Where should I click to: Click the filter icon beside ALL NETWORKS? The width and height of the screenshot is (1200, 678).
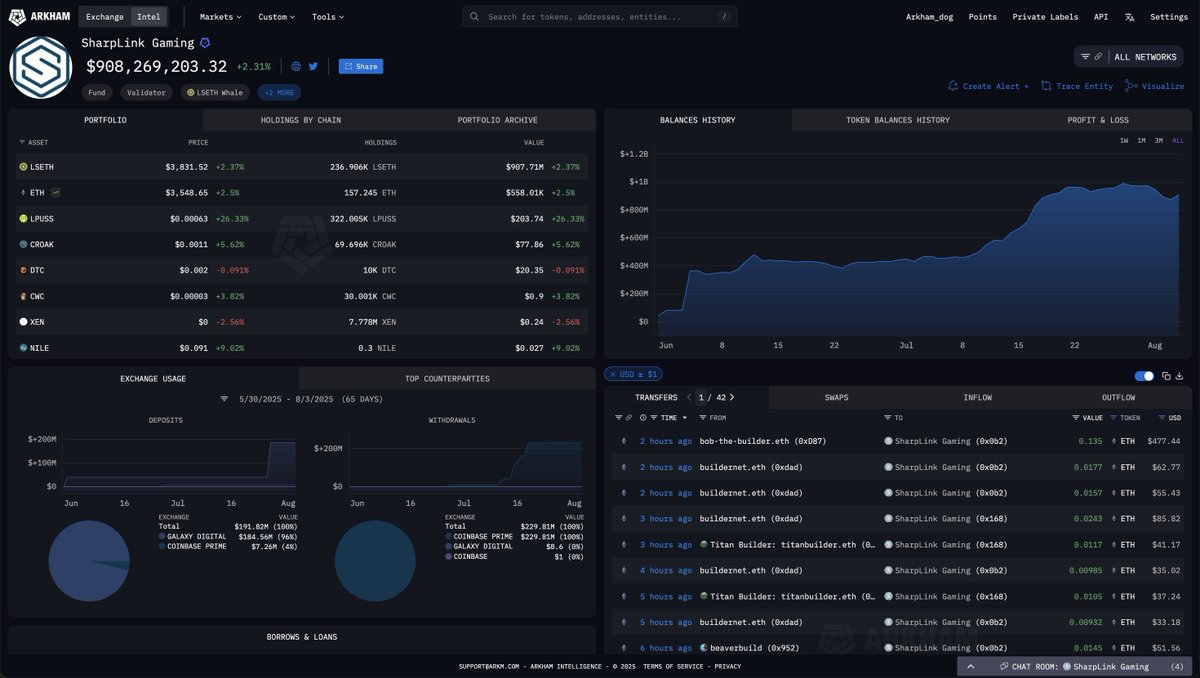point(1086,56)
